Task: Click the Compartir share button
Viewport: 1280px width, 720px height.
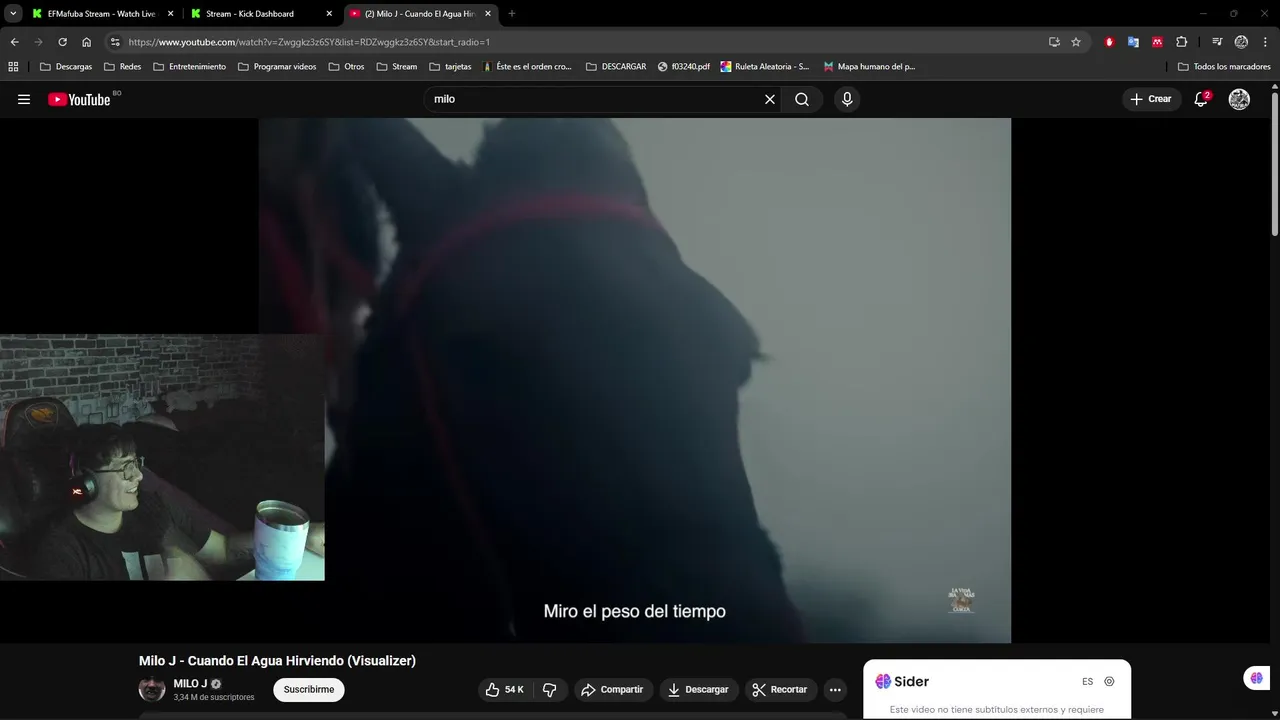Action: pyautogui.click(x=613, y=689)
